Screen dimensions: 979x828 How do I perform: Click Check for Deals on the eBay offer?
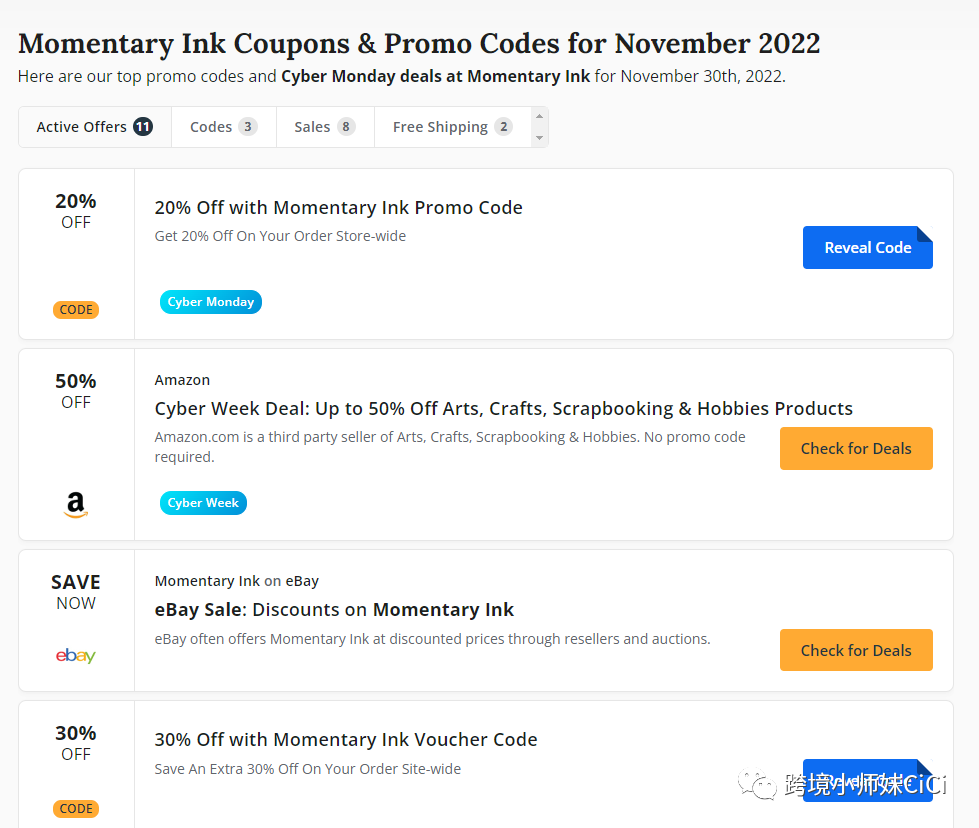tap(856, 650)
